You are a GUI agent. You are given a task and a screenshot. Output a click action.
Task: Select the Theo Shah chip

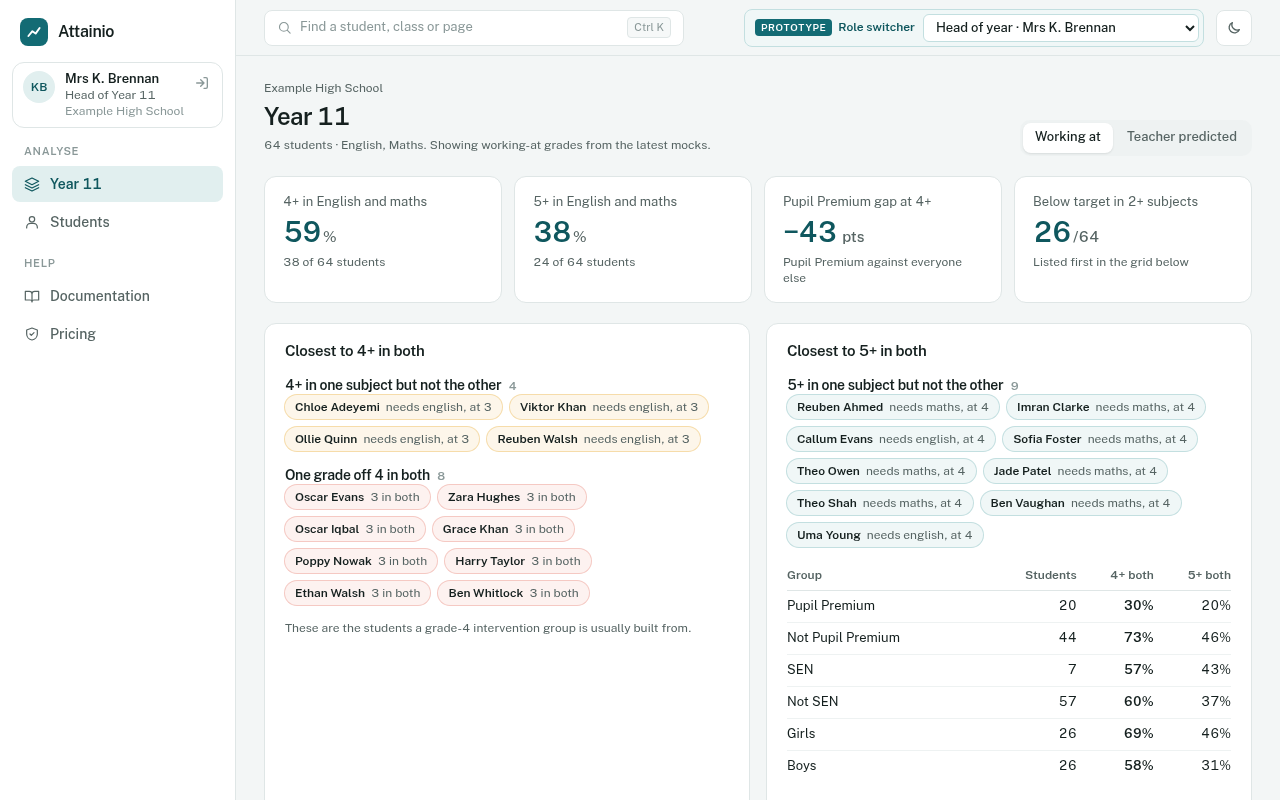tap(880, 503)
